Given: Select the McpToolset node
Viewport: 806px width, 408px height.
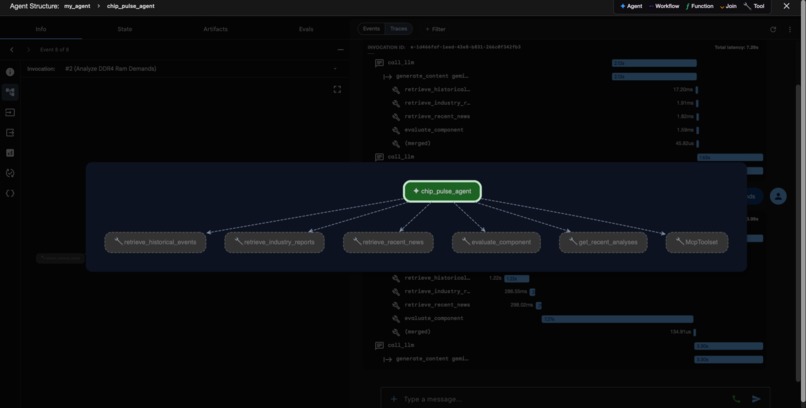Looking at the screenshot, I should point(697,242).
